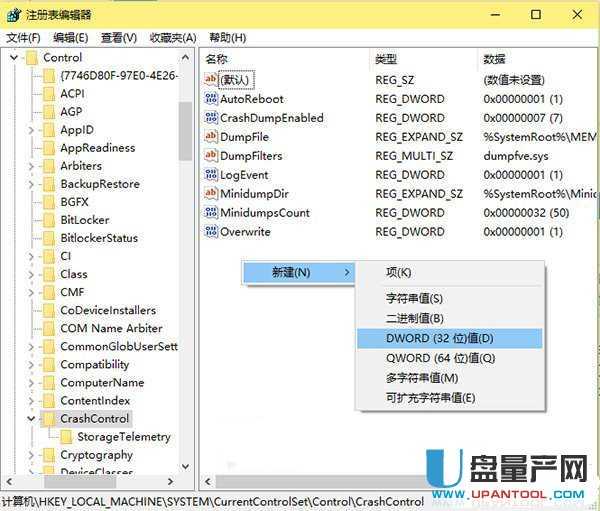Click the 新建(N) context menu entry

291,272
